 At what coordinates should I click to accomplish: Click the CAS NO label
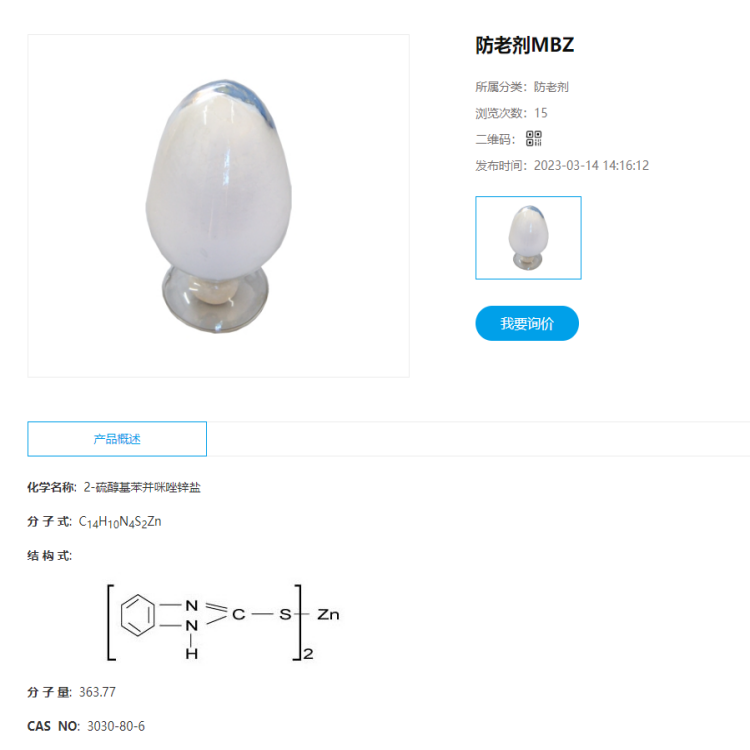(53, 726)
